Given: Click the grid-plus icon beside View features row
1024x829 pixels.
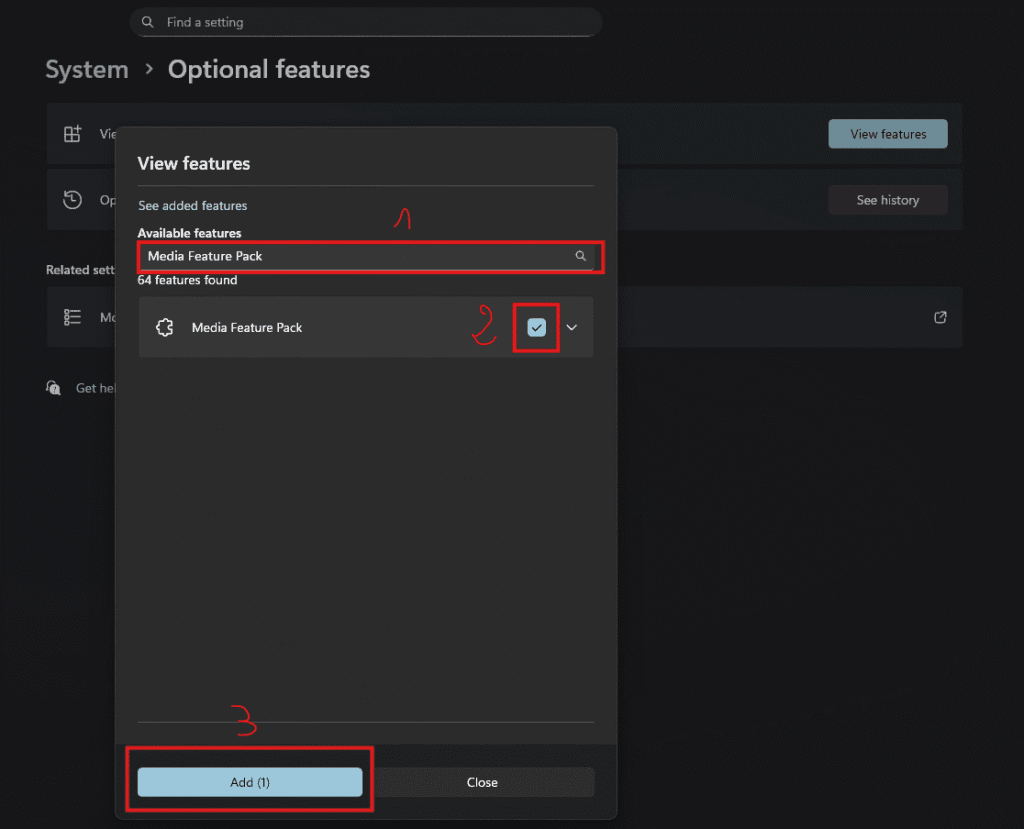Looking at the screenshot, I should 72,134.
